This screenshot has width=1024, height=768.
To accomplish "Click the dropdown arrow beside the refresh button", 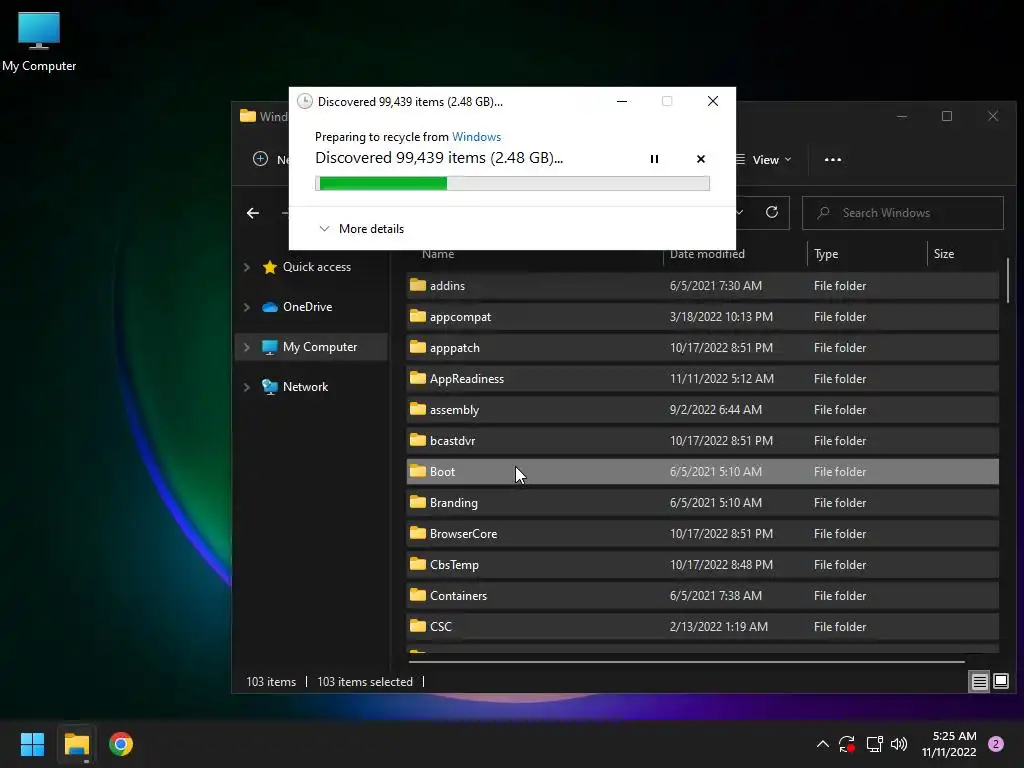I will (x=740, y=213).
